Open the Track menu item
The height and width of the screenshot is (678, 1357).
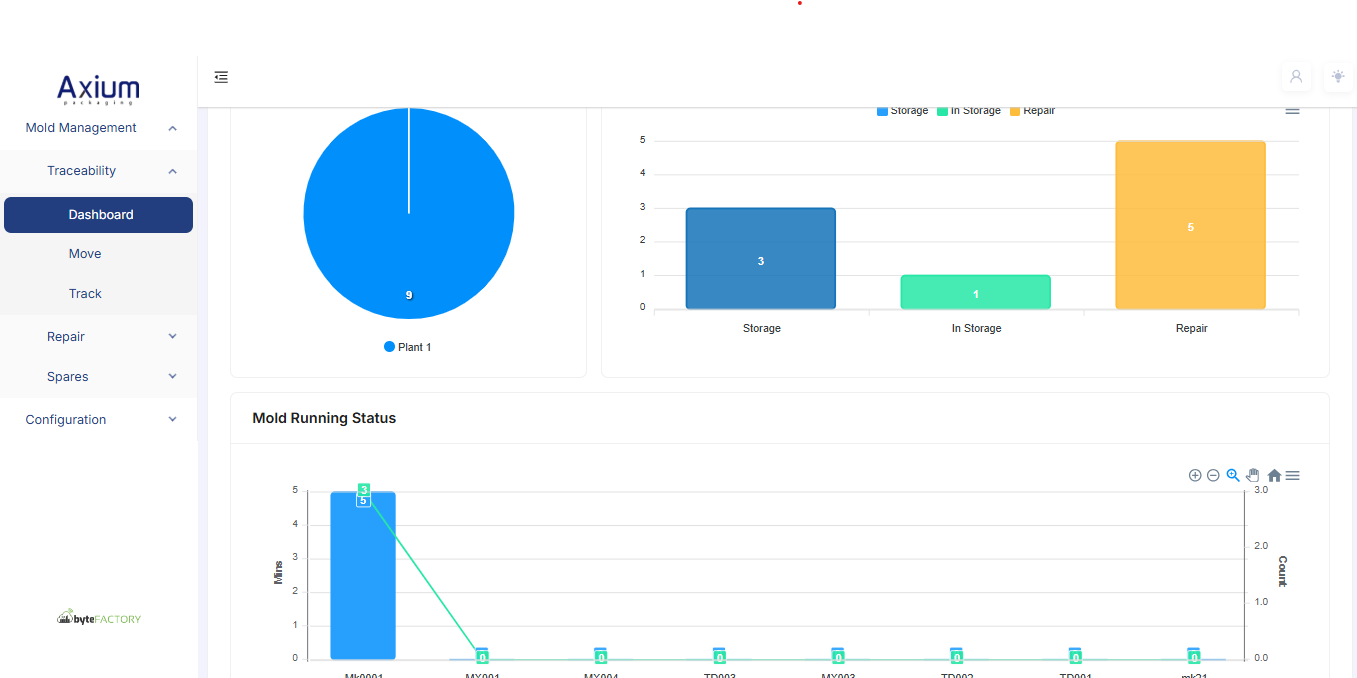(98, 294)
